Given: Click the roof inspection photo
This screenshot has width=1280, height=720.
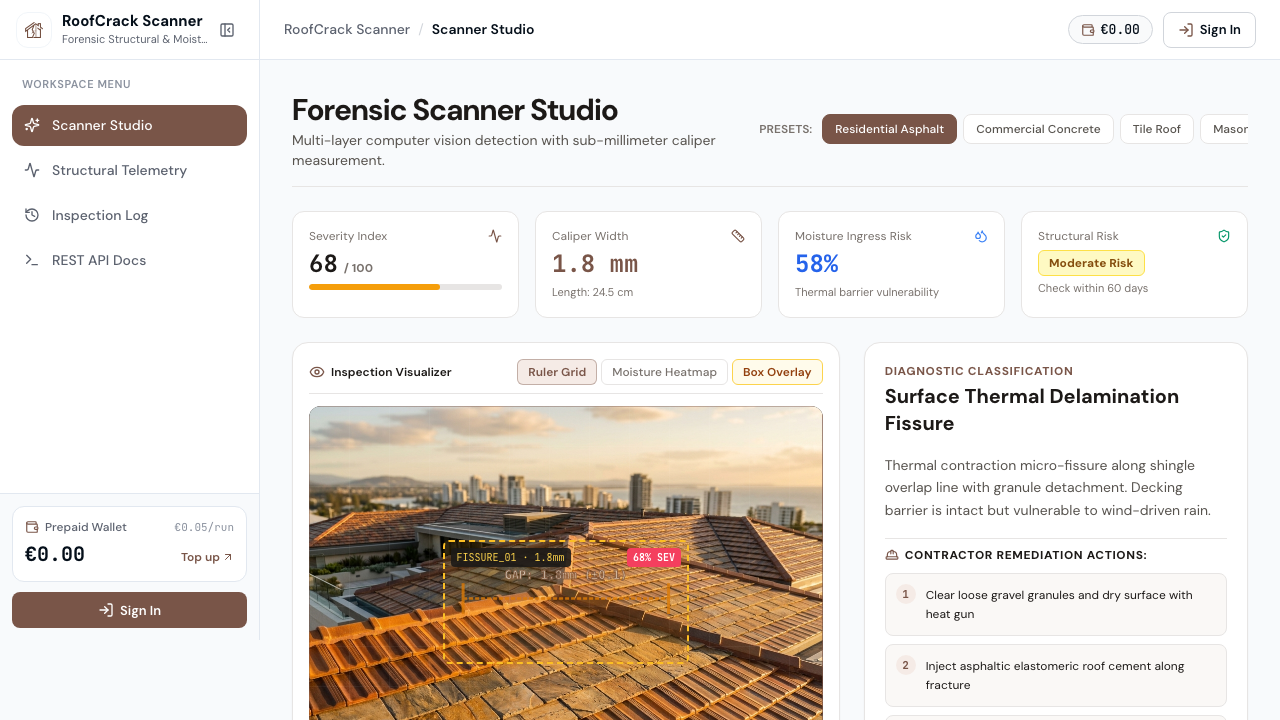Looking at the screenshot, I should click(x=566, y=563).
